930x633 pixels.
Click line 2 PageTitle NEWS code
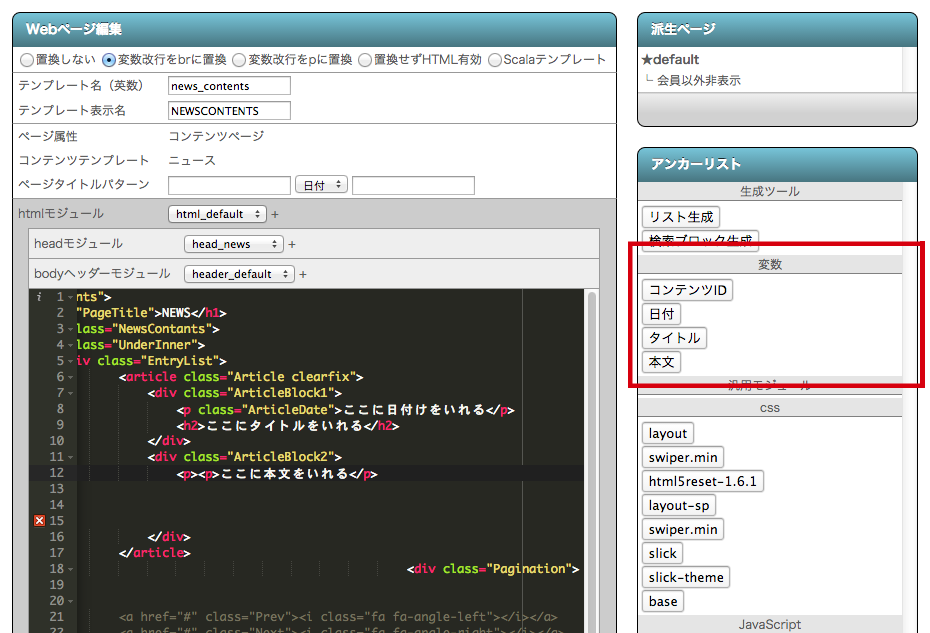(151, 313)
